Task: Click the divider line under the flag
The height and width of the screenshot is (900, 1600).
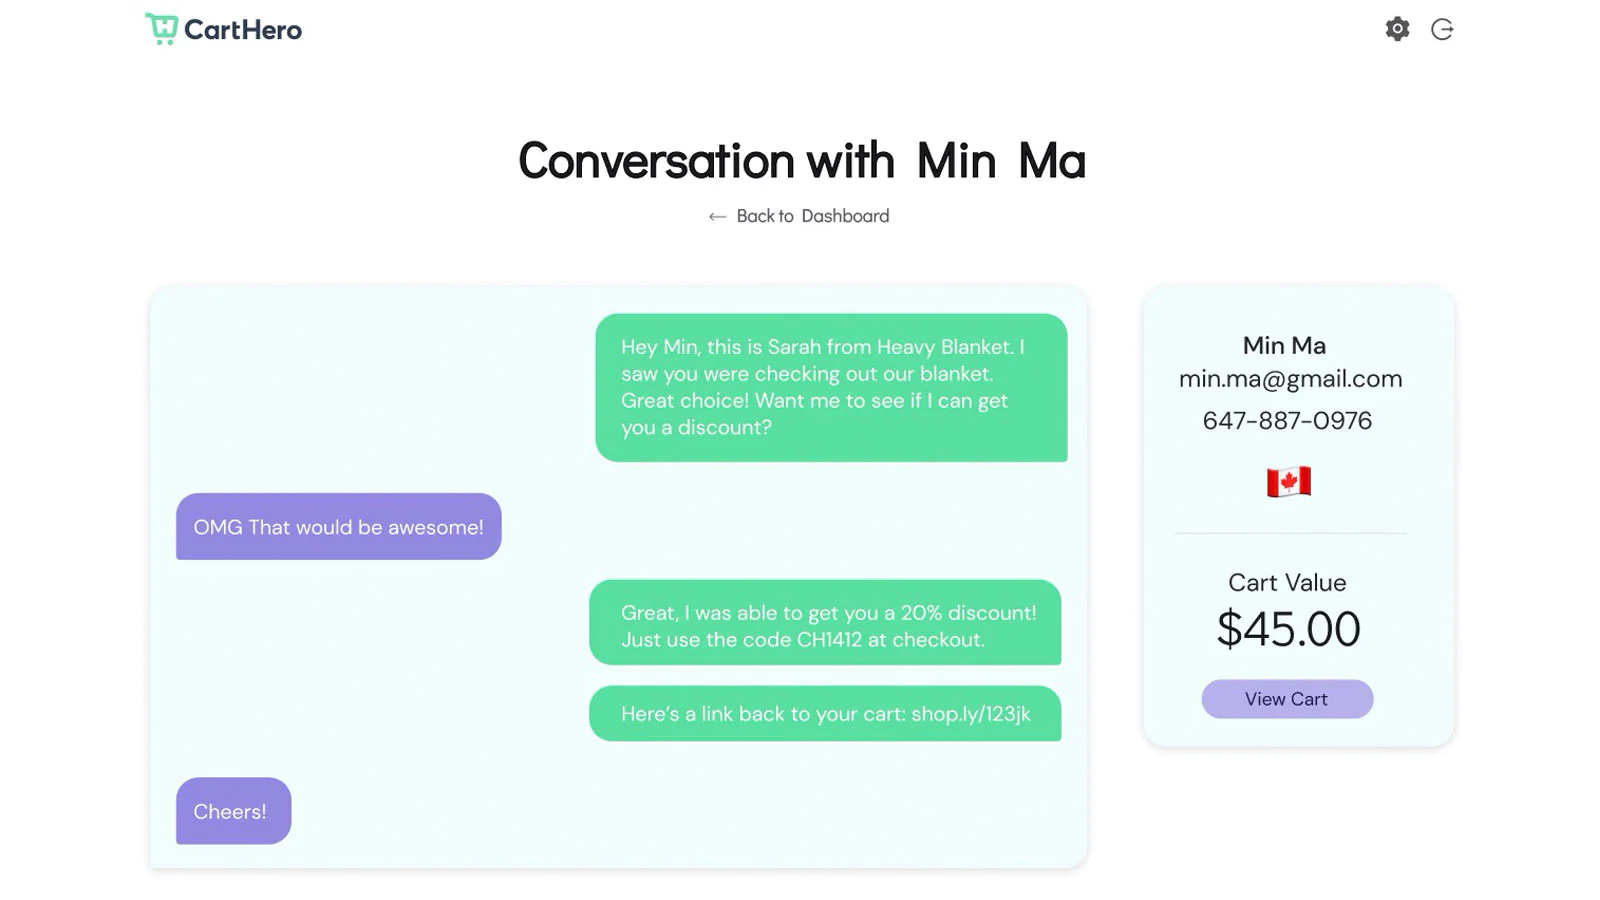Action: (x=1290, y=534)
